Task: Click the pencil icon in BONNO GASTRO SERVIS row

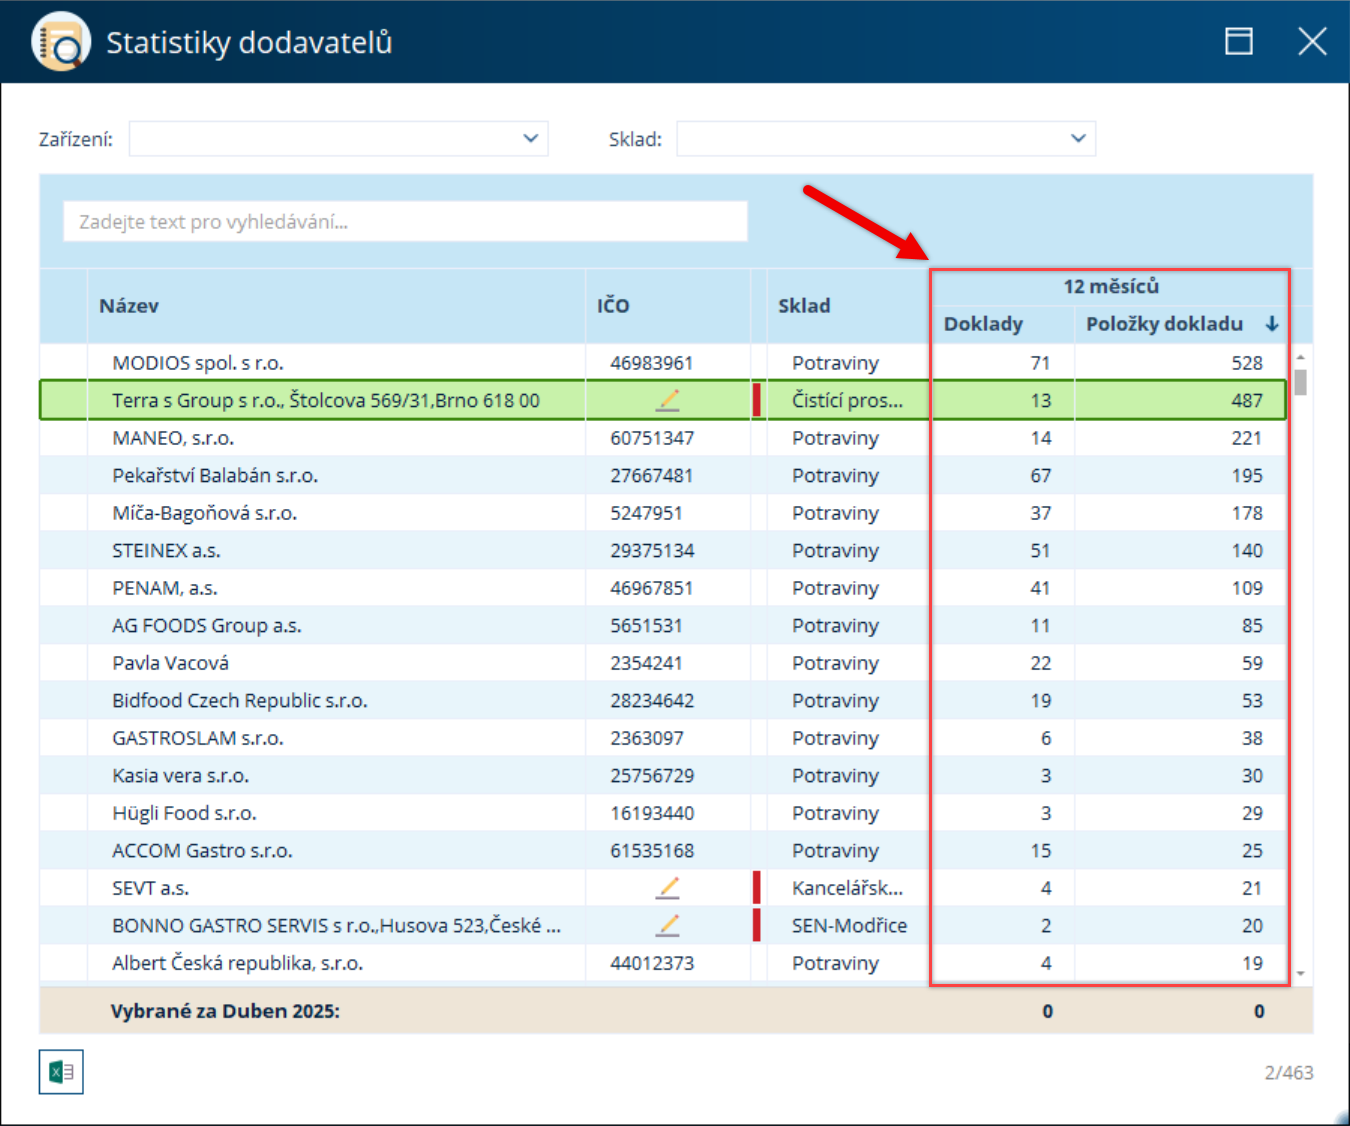Action: pyautogui.click(x=668, y=925)
